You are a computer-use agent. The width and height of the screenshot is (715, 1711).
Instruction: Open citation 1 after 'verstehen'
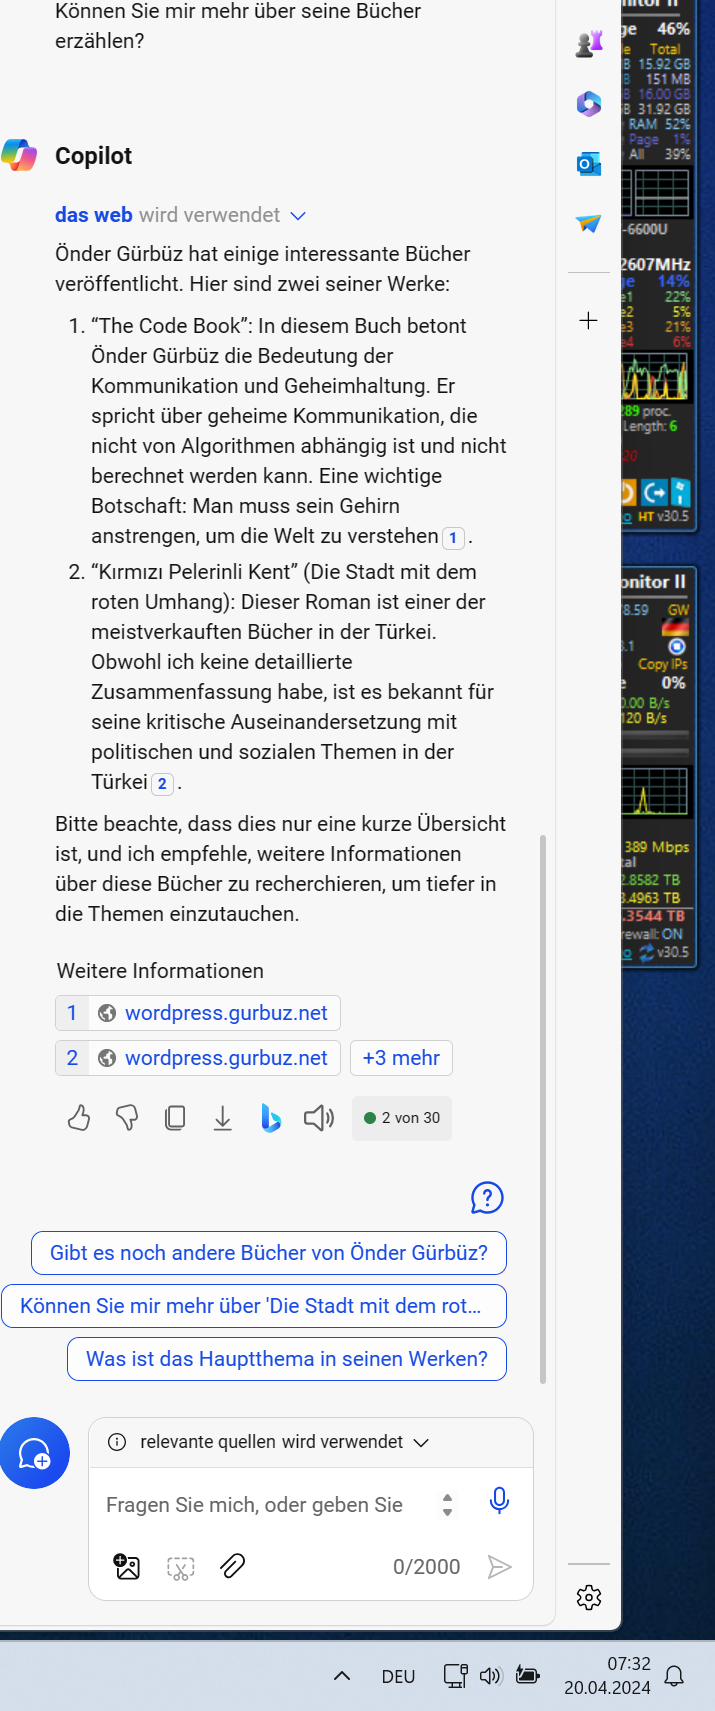tap(453, 538)
